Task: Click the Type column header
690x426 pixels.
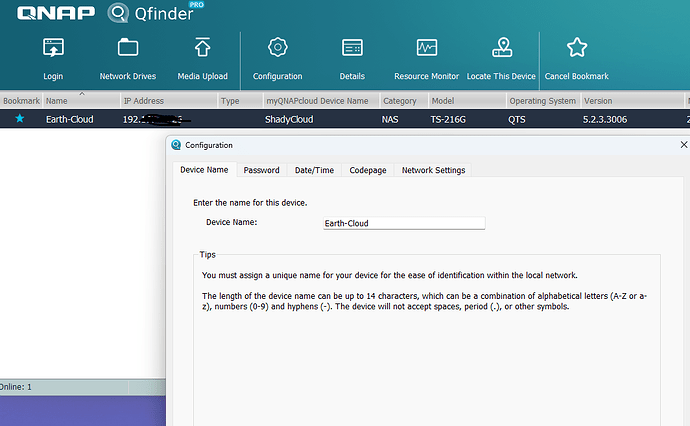Action: point(240,101)
